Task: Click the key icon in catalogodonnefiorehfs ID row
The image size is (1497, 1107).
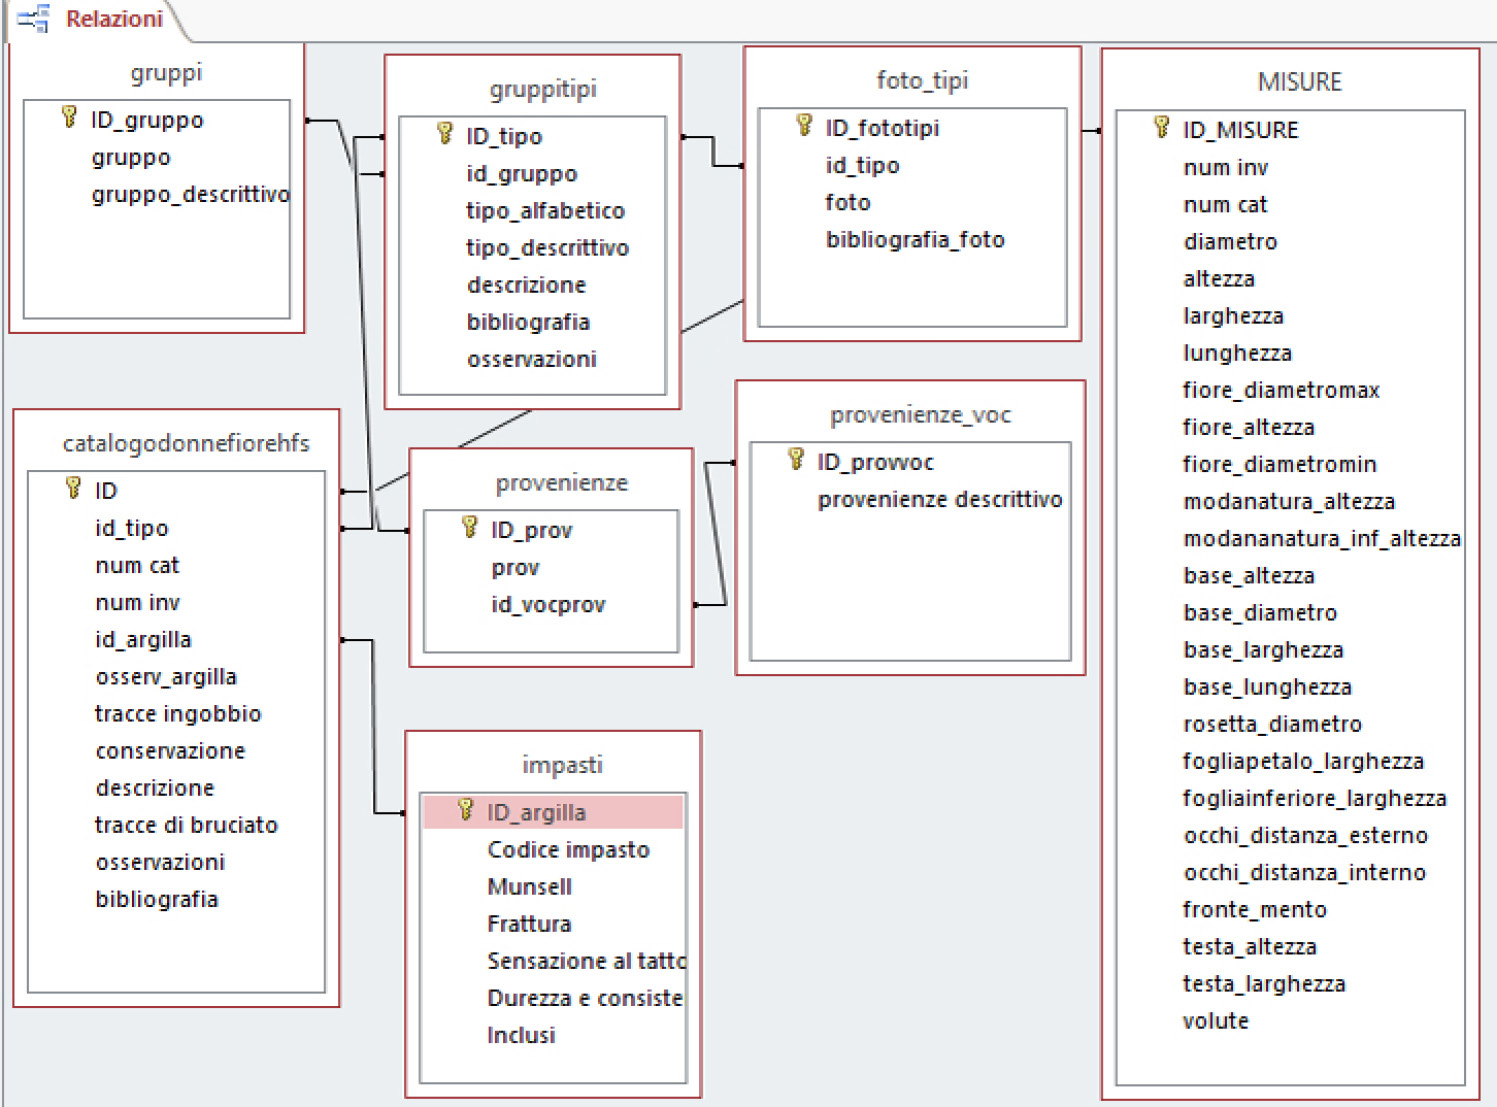Action: 73,489
